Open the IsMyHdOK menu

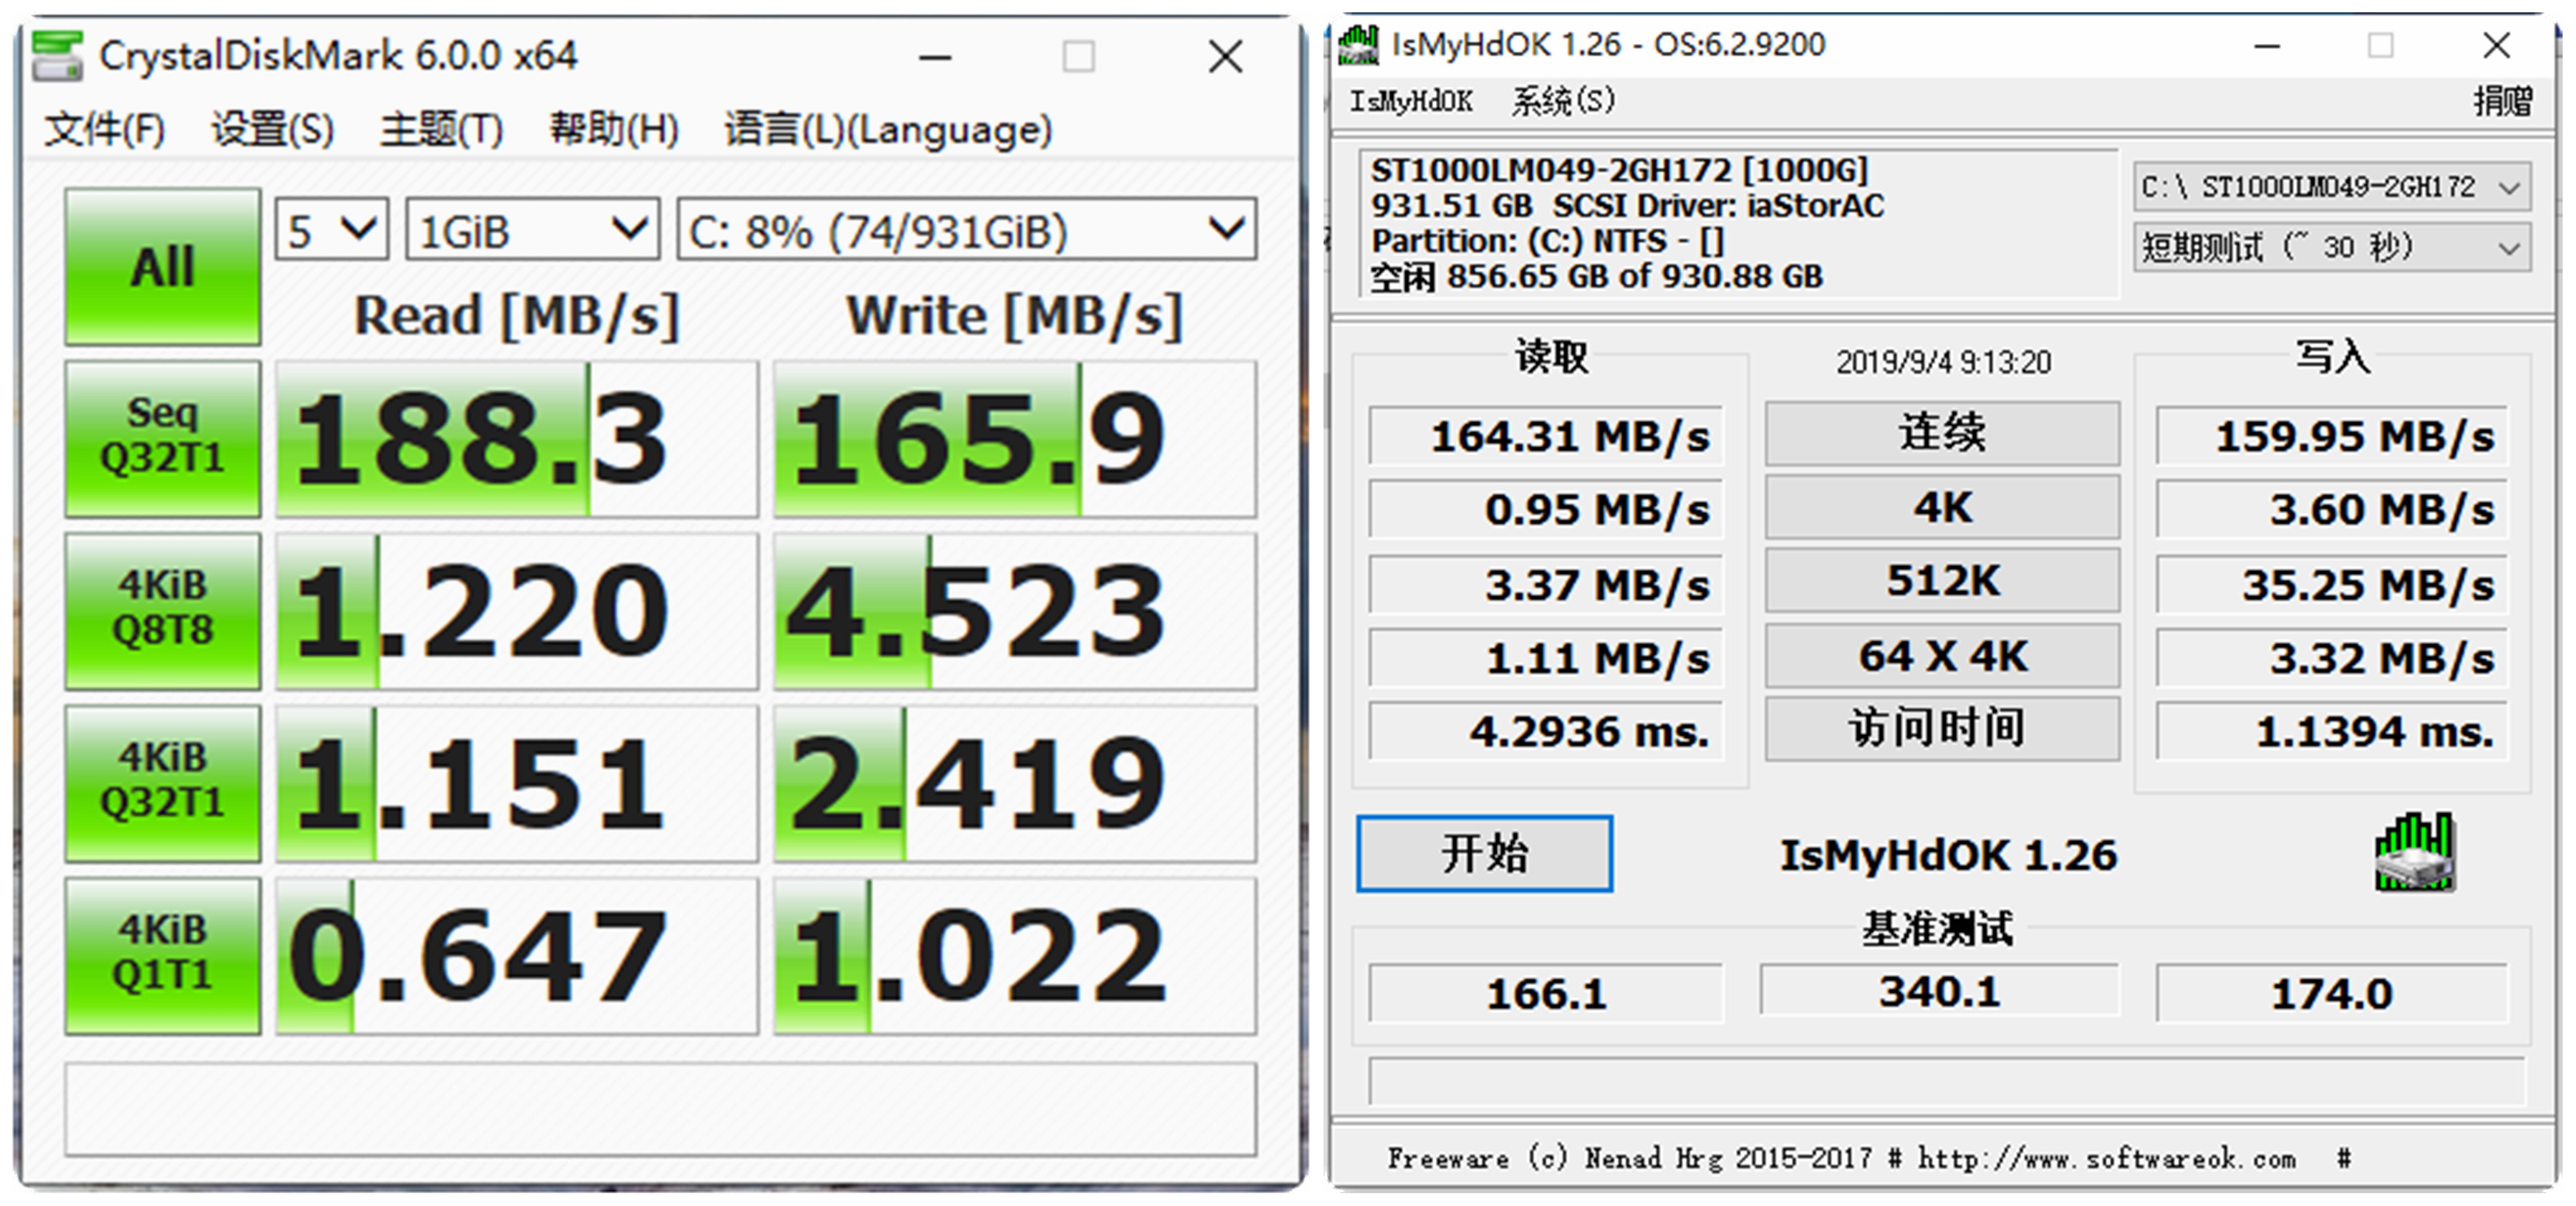[x=1412, y=101]
